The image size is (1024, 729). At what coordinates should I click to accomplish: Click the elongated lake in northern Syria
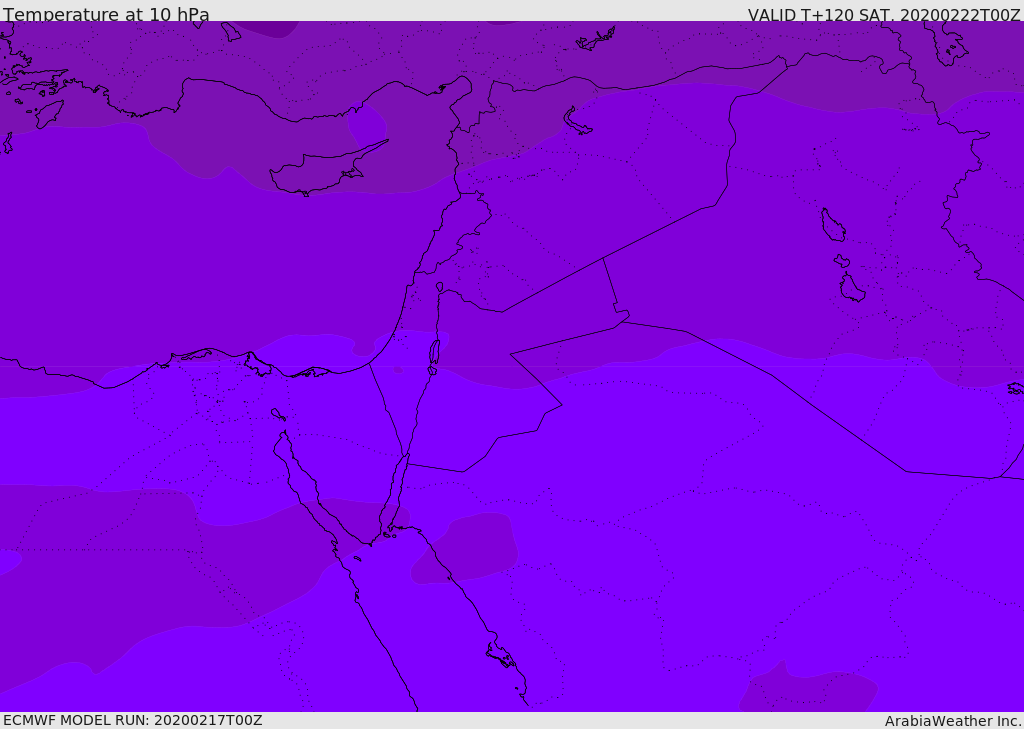[x=577, y=121]
